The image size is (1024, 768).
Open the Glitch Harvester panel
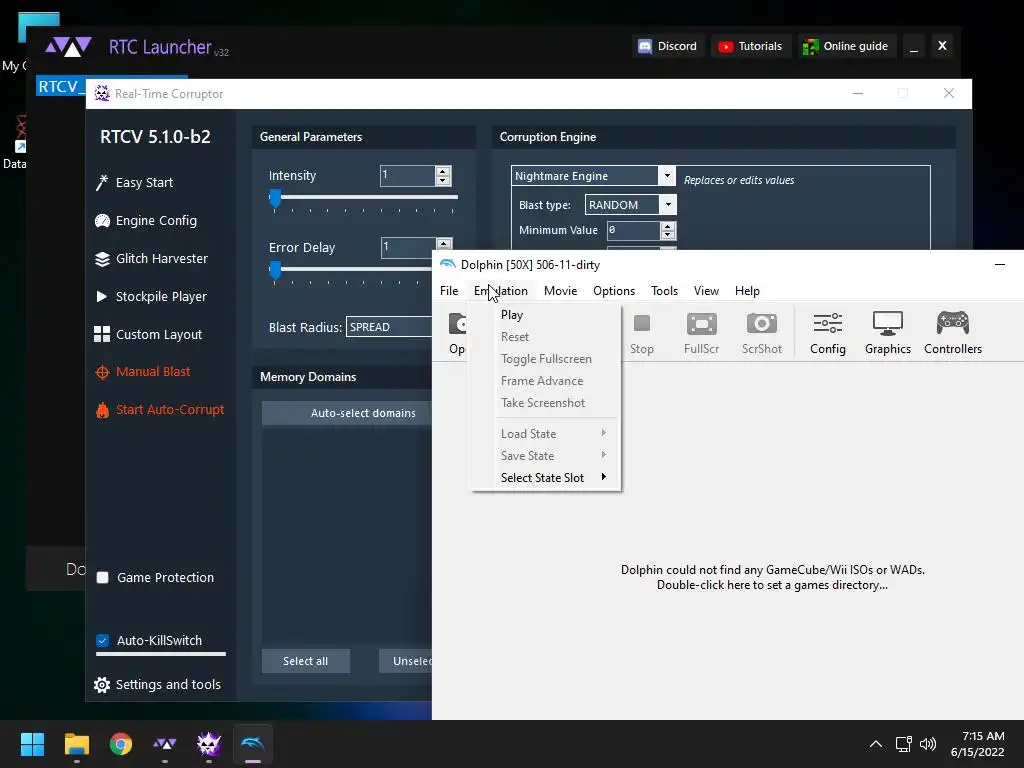point(152,259)
